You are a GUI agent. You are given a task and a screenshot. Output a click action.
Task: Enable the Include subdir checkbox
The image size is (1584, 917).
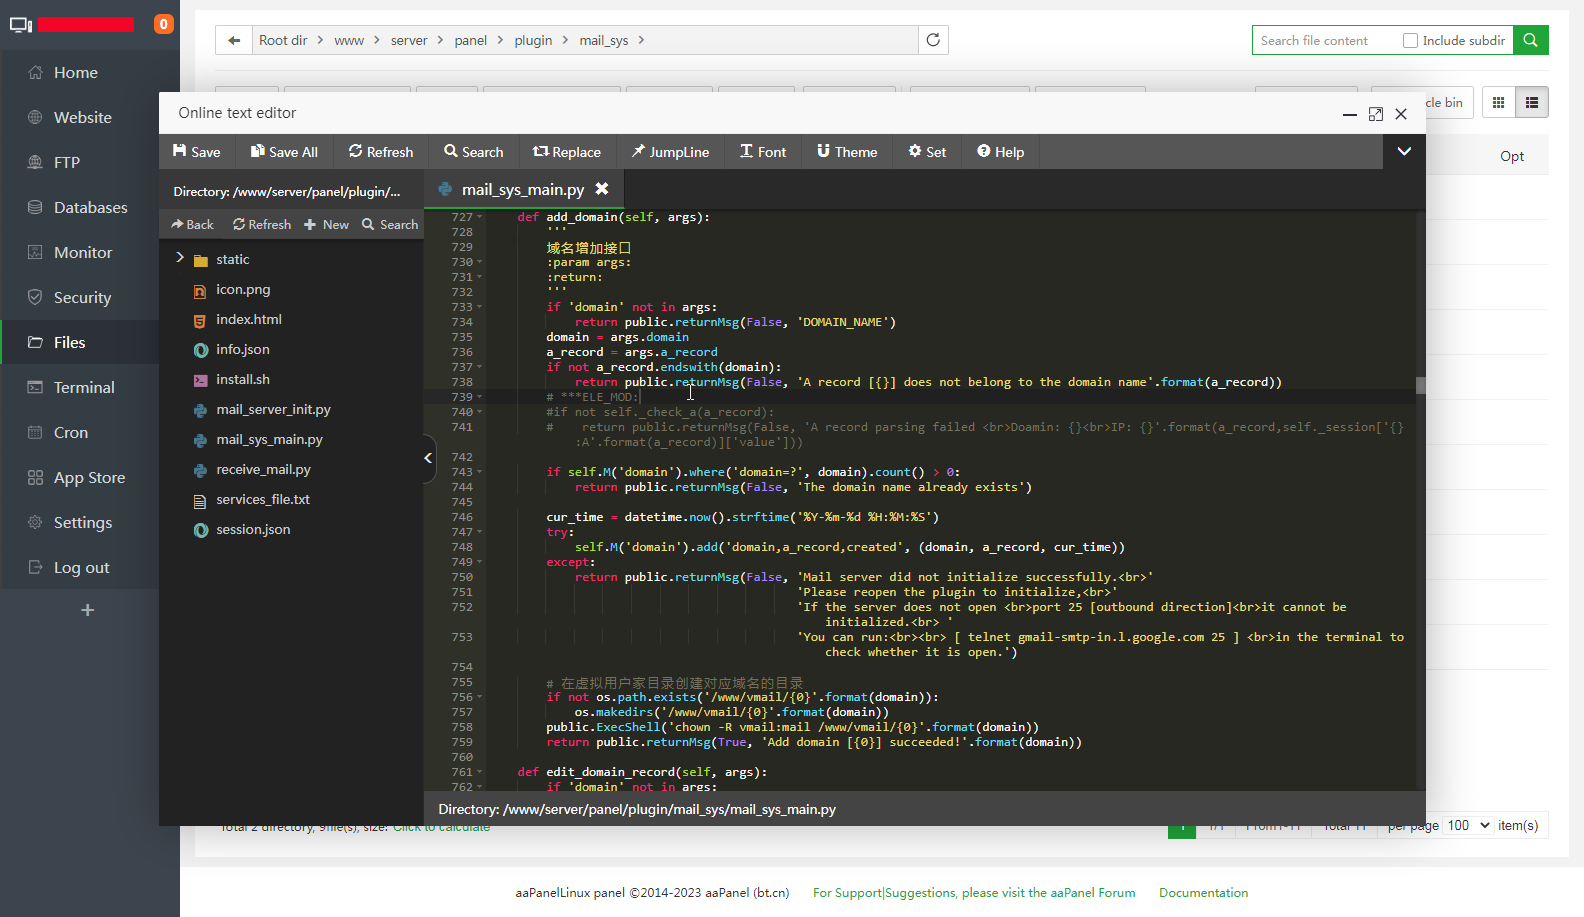coord(1410,41)
